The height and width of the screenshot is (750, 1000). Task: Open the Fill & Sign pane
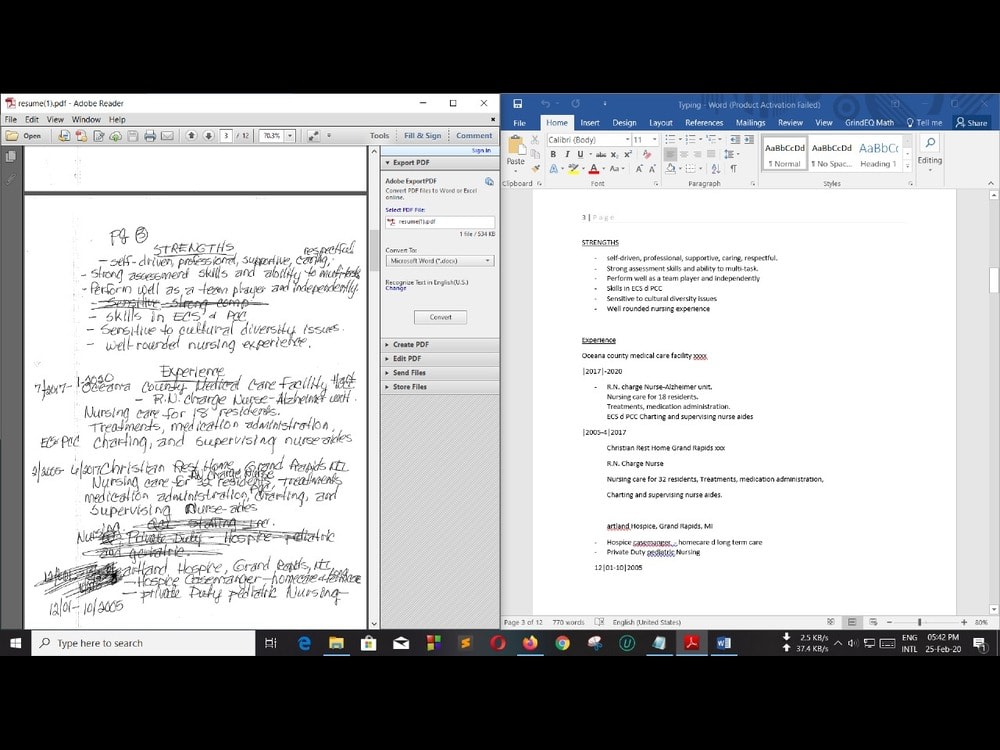click(x=422, y=136)
